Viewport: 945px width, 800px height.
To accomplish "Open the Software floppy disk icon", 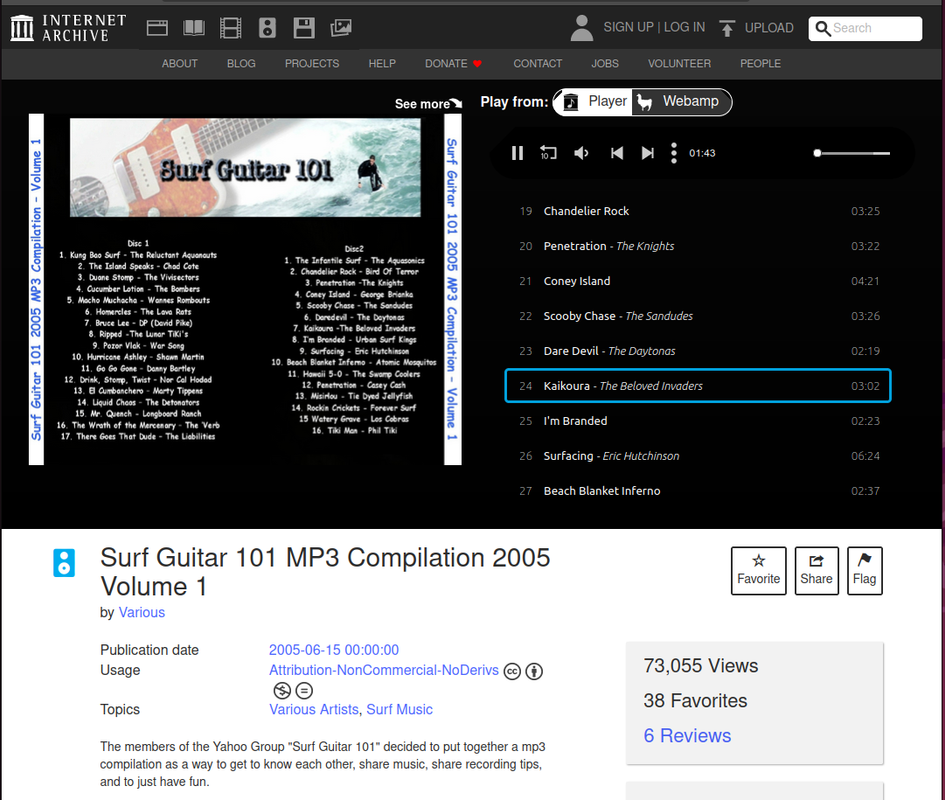I will point(304,28).
